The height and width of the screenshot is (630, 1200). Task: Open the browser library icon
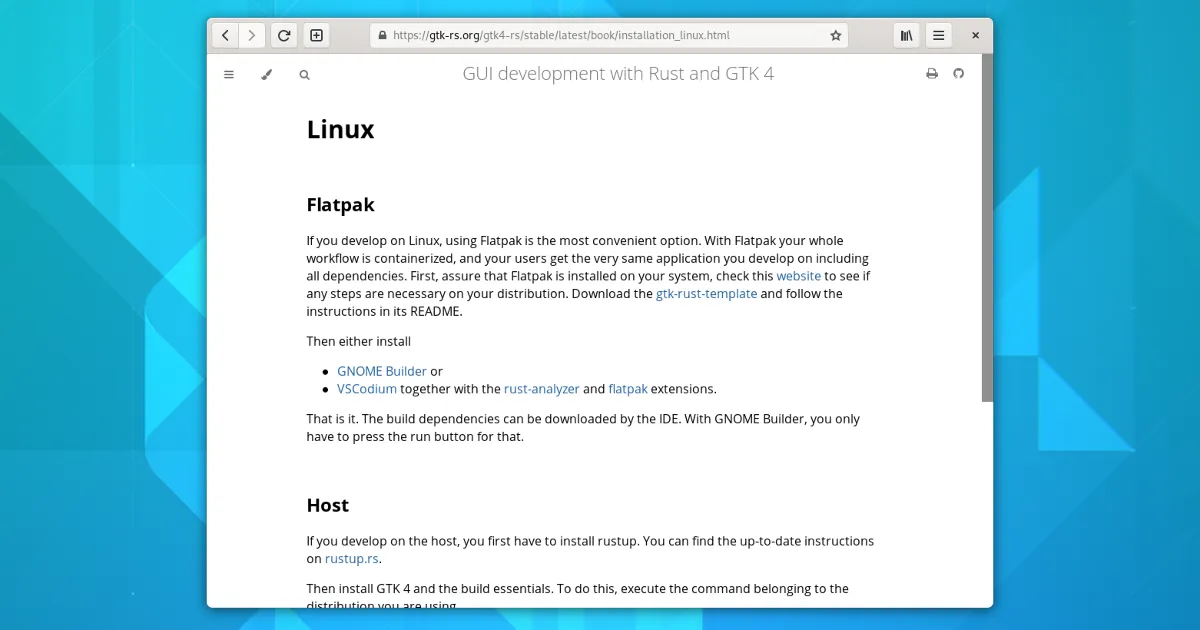(x=906, y=35)
